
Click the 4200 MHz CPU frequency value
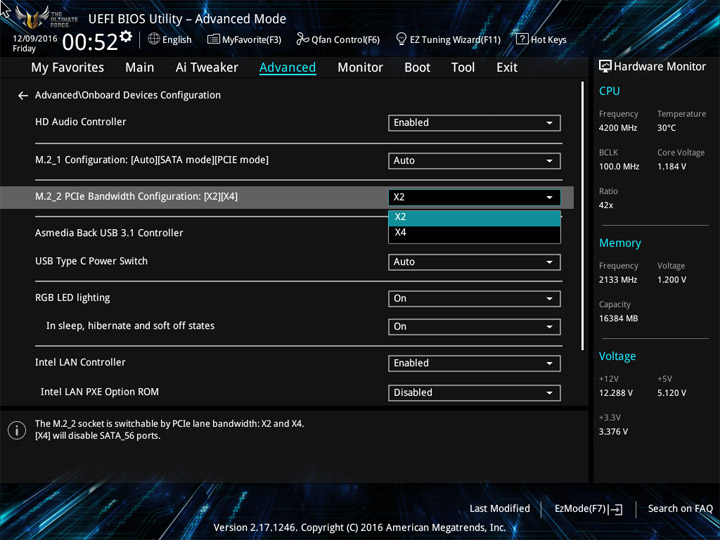coord(618,128)
